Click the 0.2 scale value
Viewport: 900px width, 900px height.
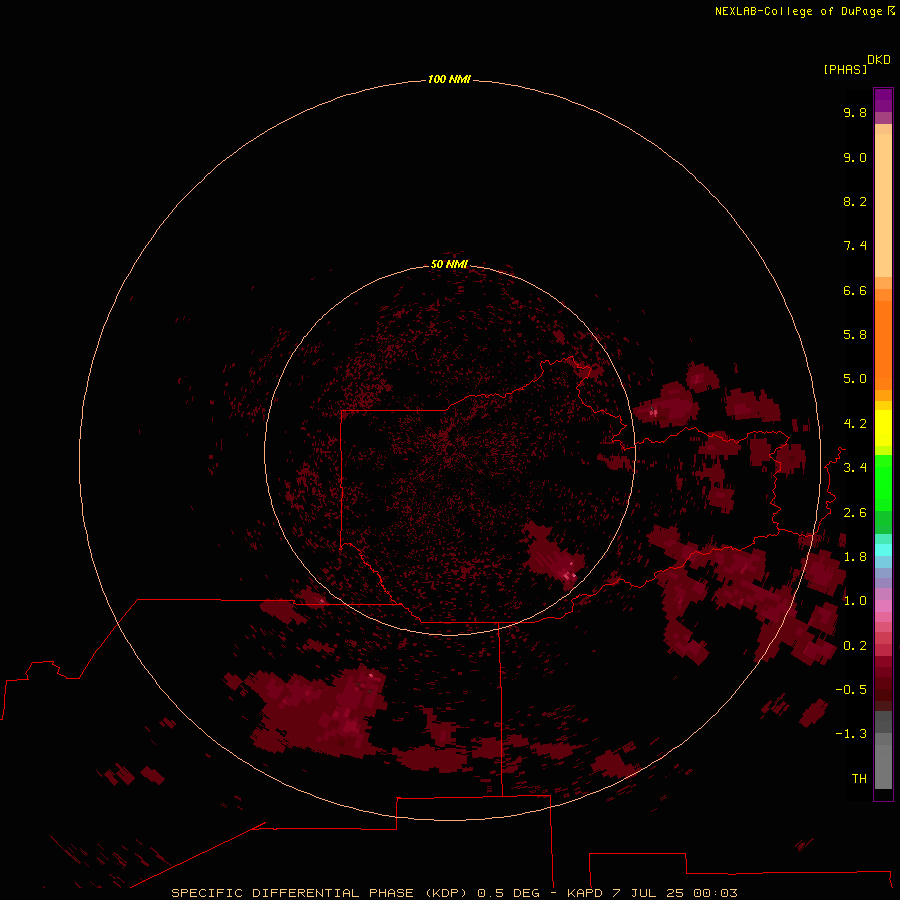pos(855,646)
